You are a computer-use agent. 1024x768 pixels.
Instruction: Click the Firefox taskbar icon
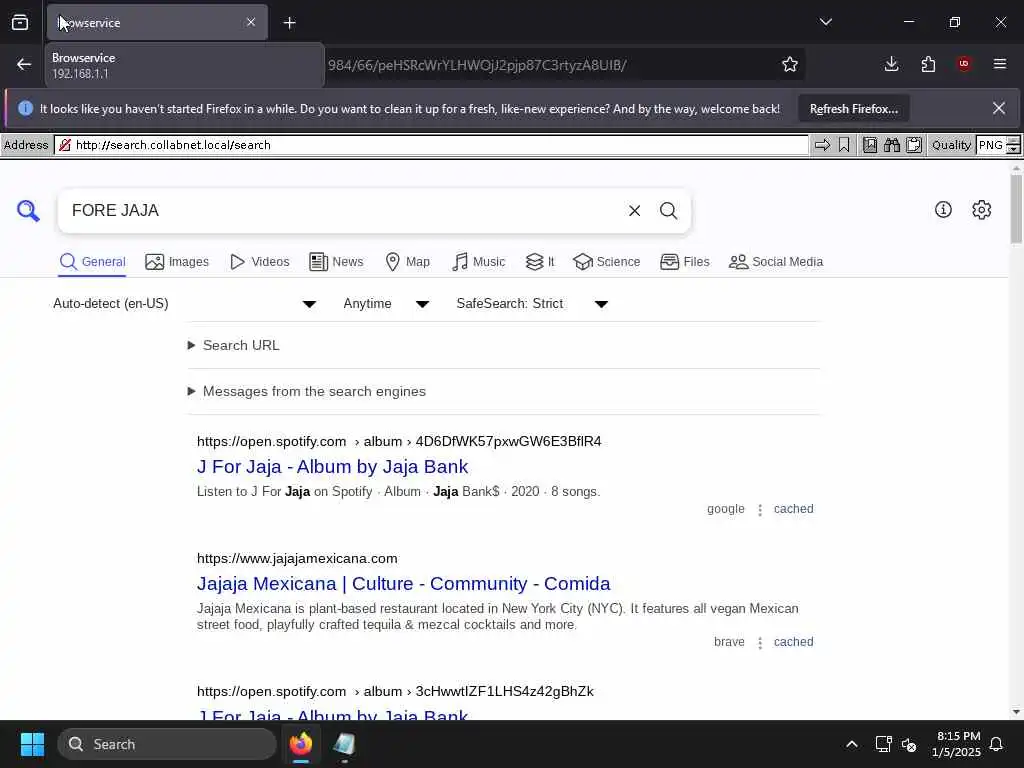pyautogui.click(x=300, y=744)
